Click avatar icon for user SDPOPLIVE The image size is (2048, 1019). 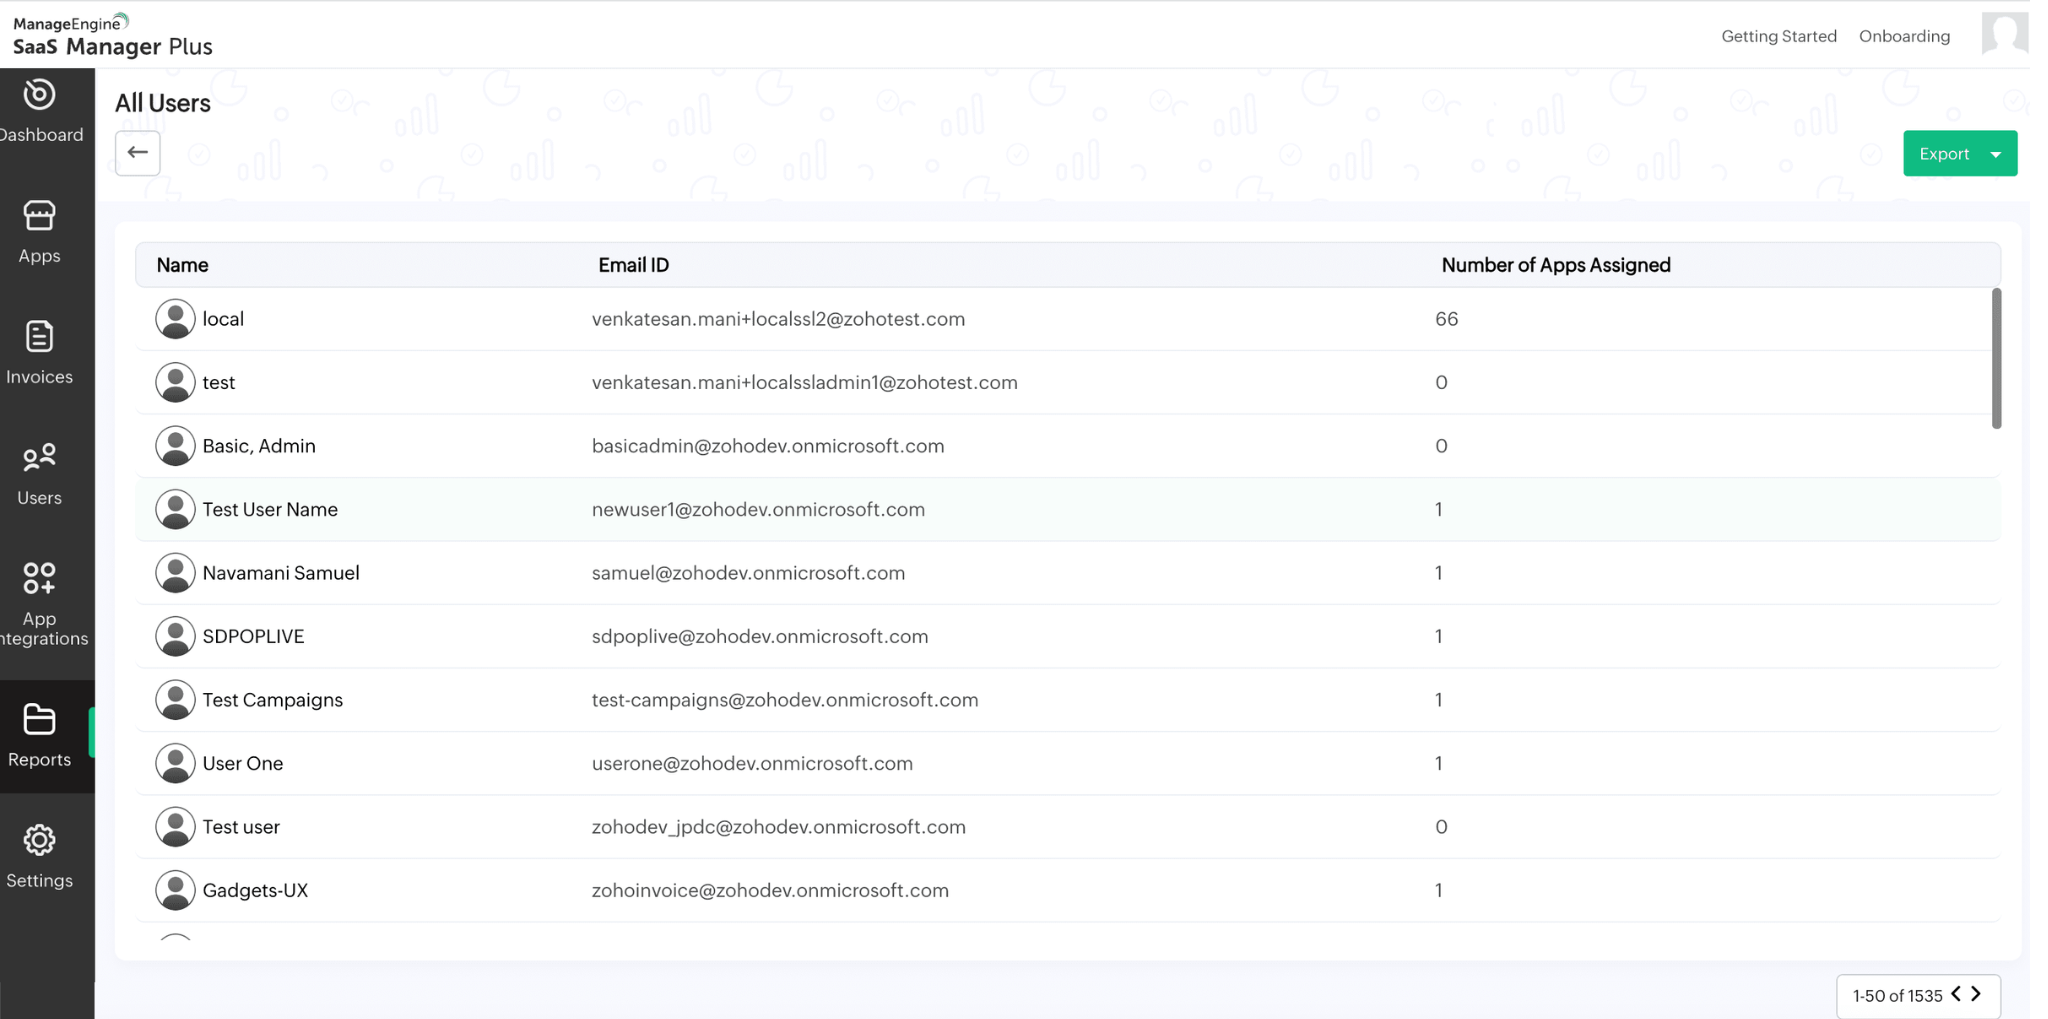tap(175, 636)
